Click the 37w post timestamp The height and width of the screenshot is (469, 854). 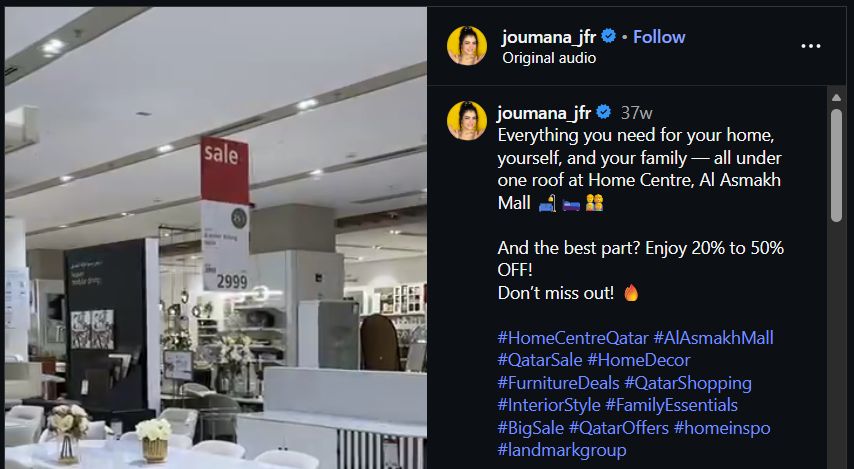pyautogui.click(x=636, y=113)
